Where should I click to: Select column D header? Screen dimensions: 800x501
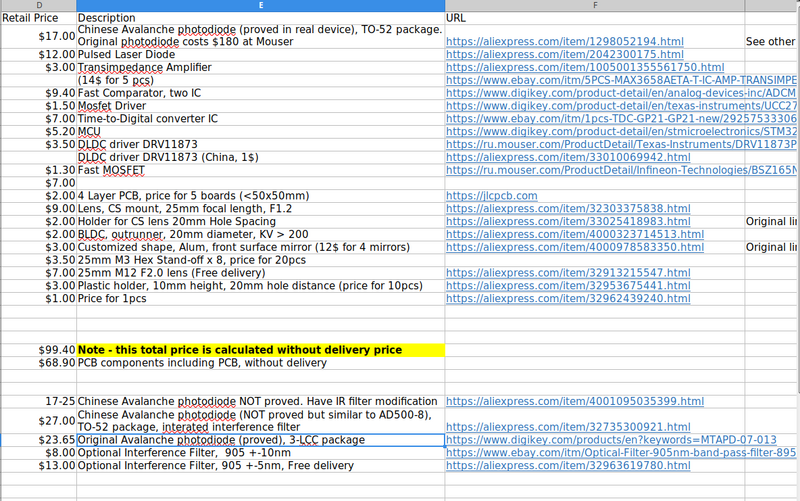tap(39, 5)
